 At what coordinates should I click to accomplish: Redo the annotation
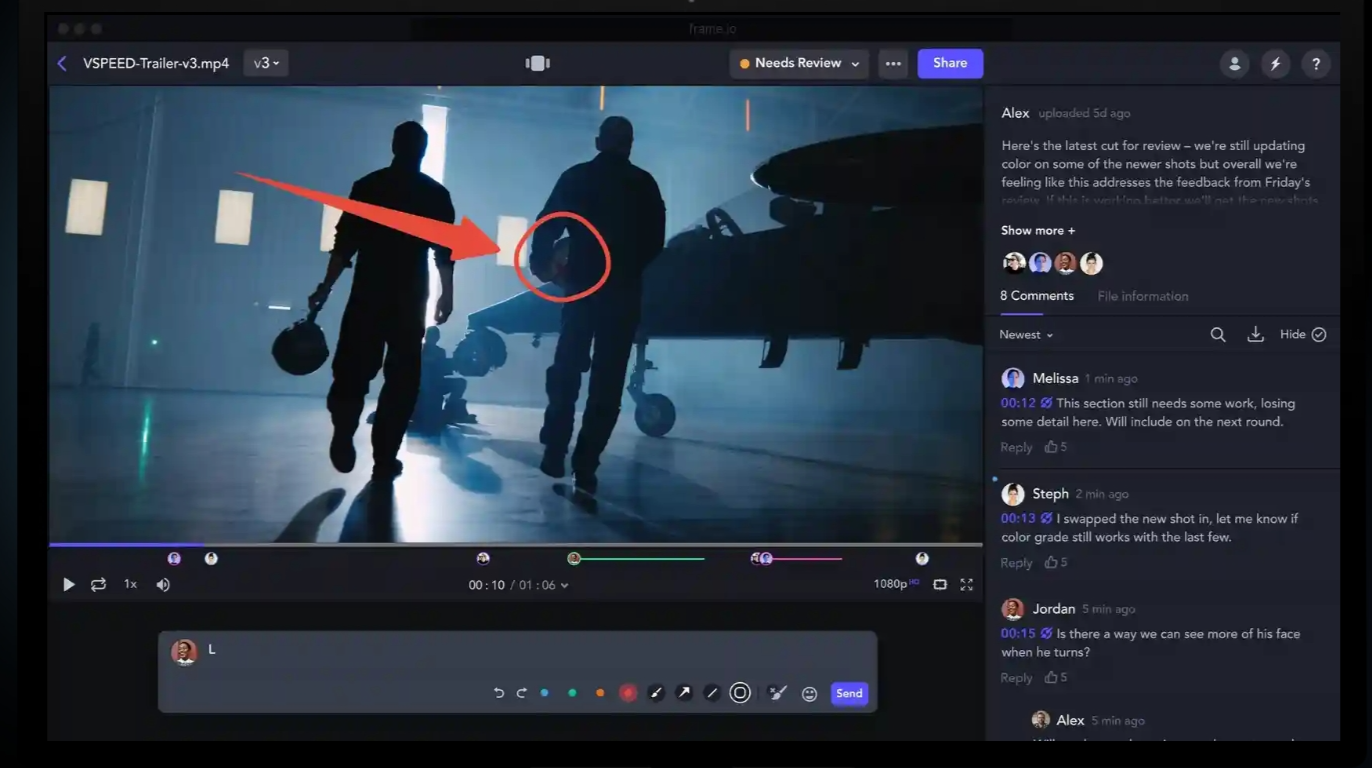tap(521, 693)
